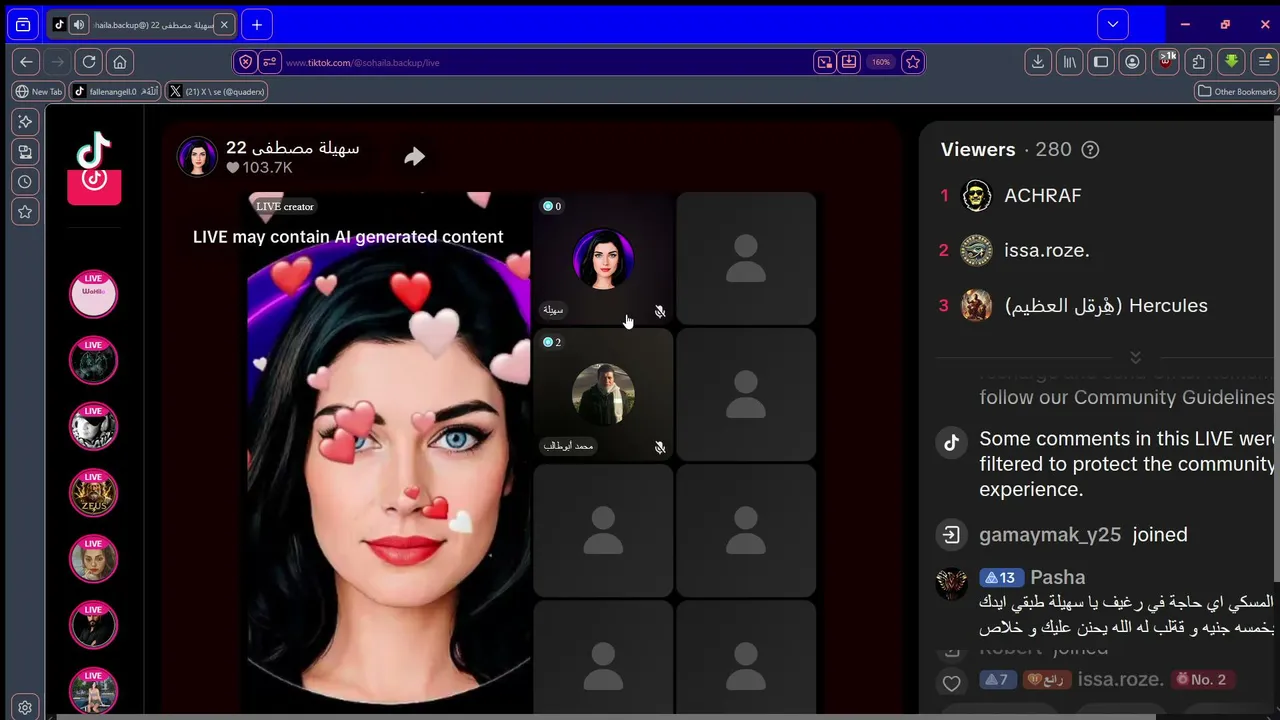
Task: Open the browser downloads panel
Action: (1038, 62)
